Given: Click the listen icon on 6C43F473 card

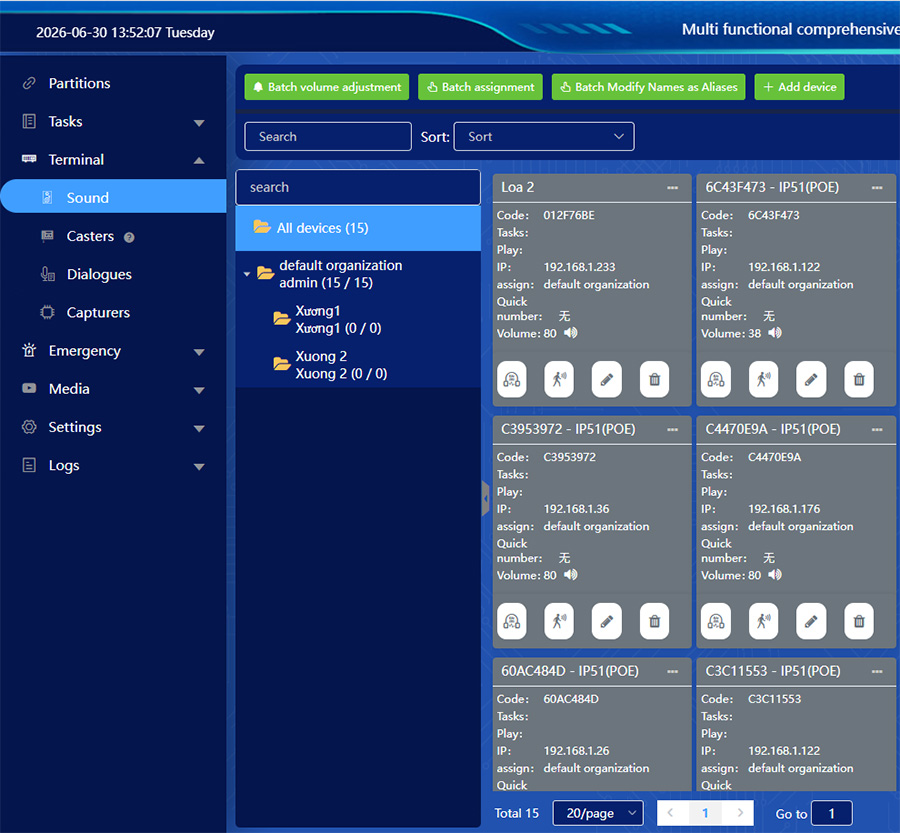Looking at the screenshot, I should point(716,379).
